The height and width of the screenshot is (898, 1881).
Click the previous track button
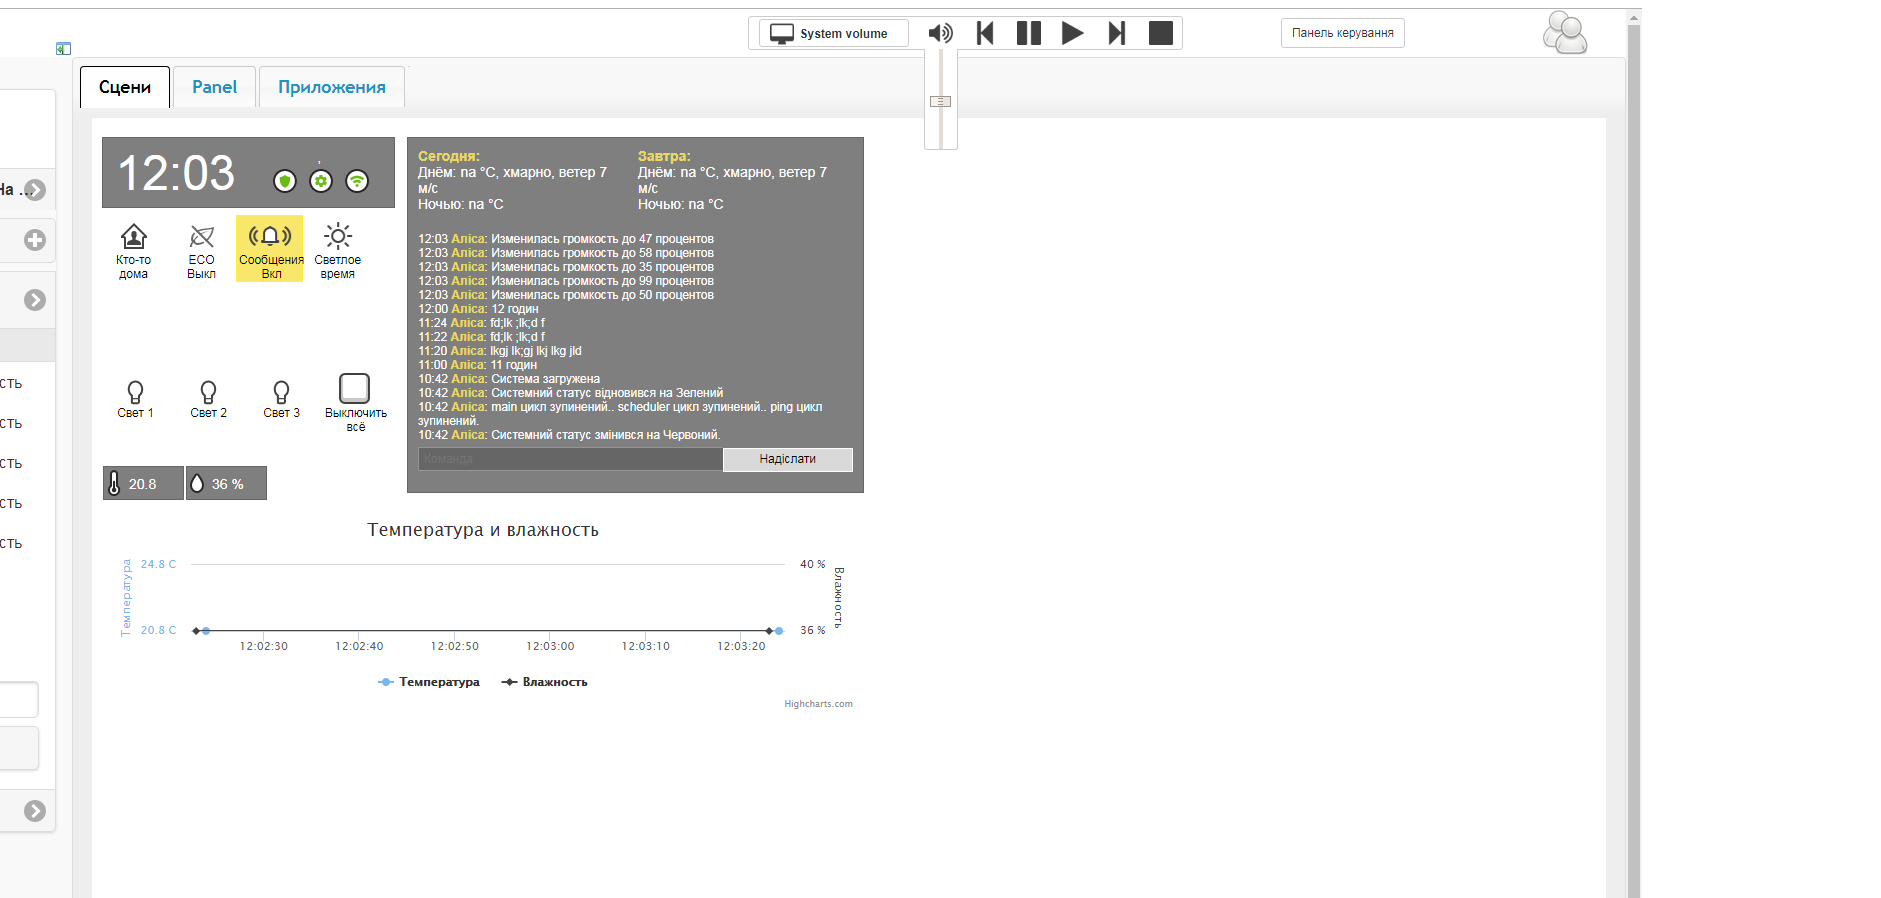pyautogui.click(x=985, y=33)
